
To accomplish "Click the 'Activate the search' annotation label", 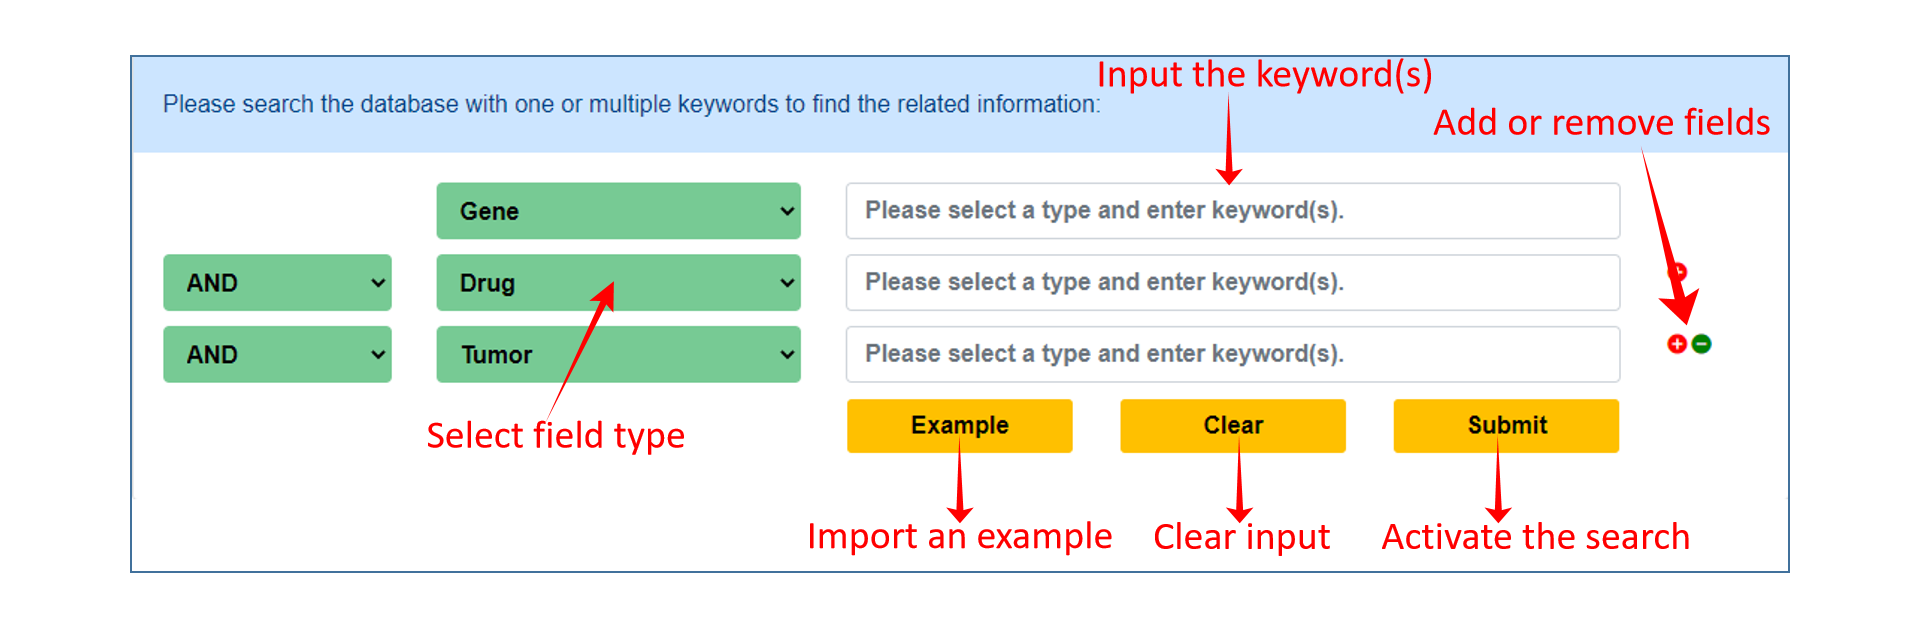I will [1536, 537].
